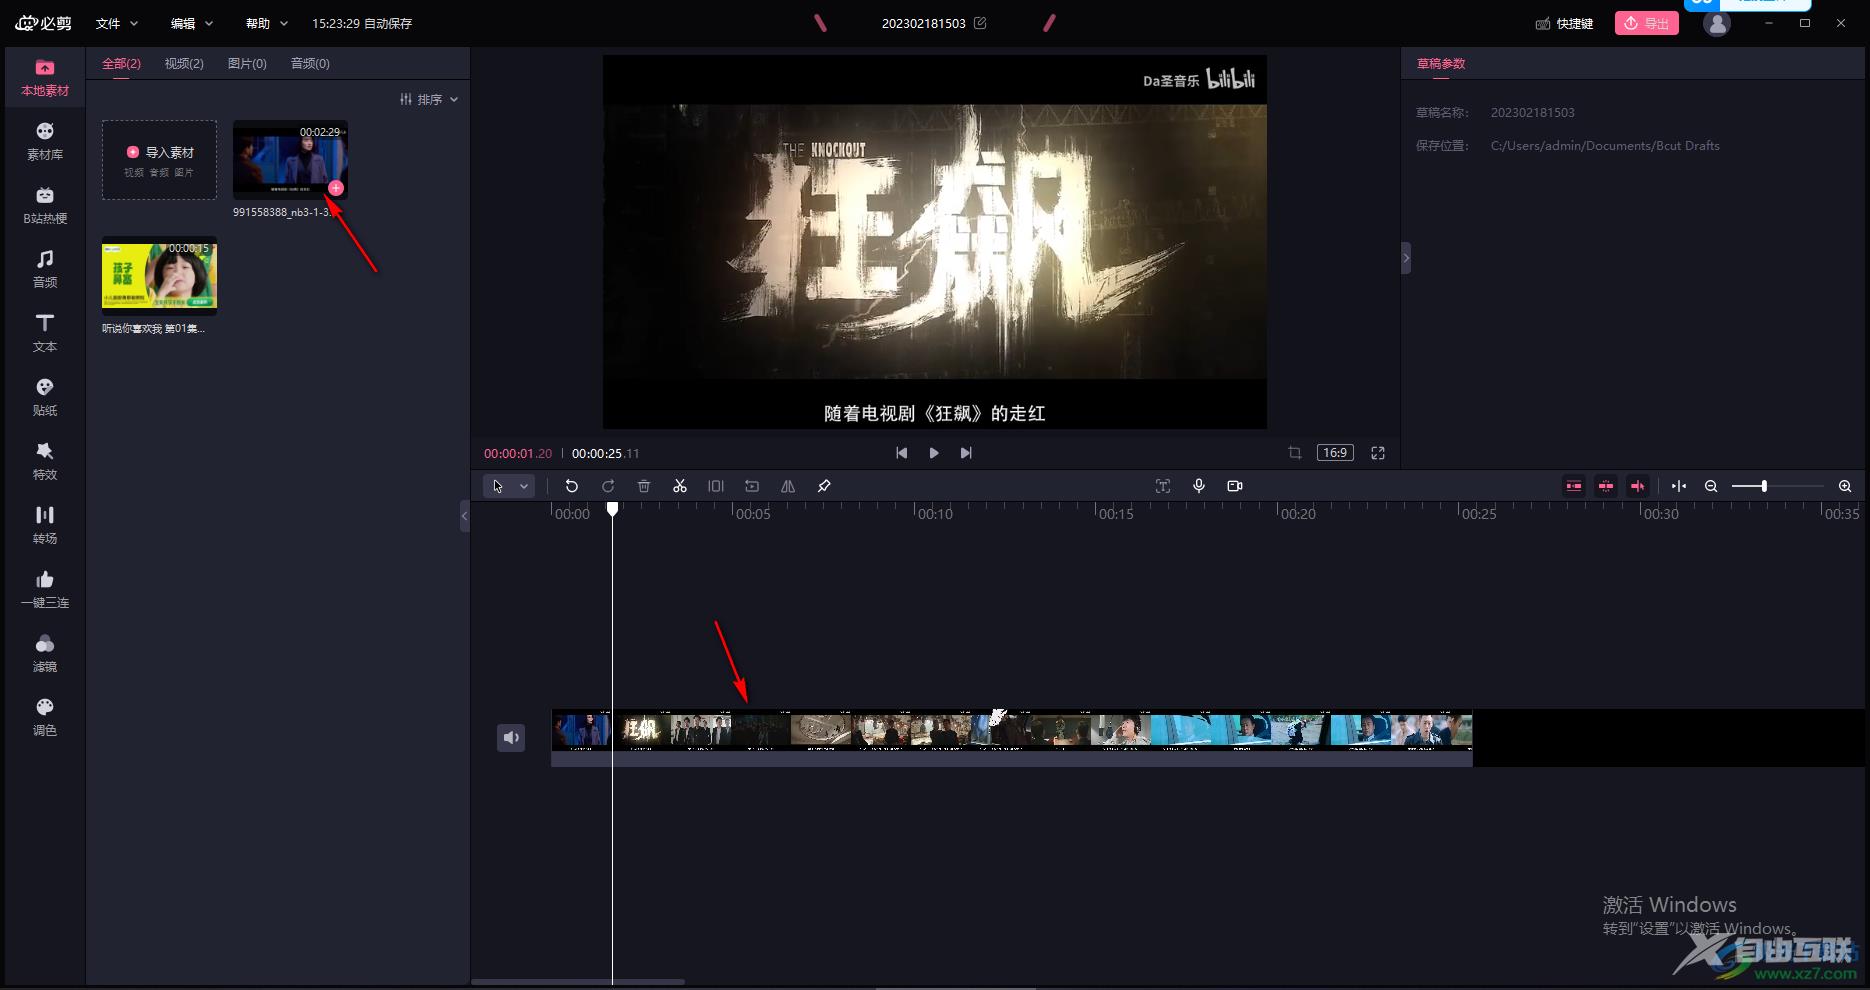Open the 音频 audio panel in sidebar
1870x990 pixels.
tap(45, 270)
